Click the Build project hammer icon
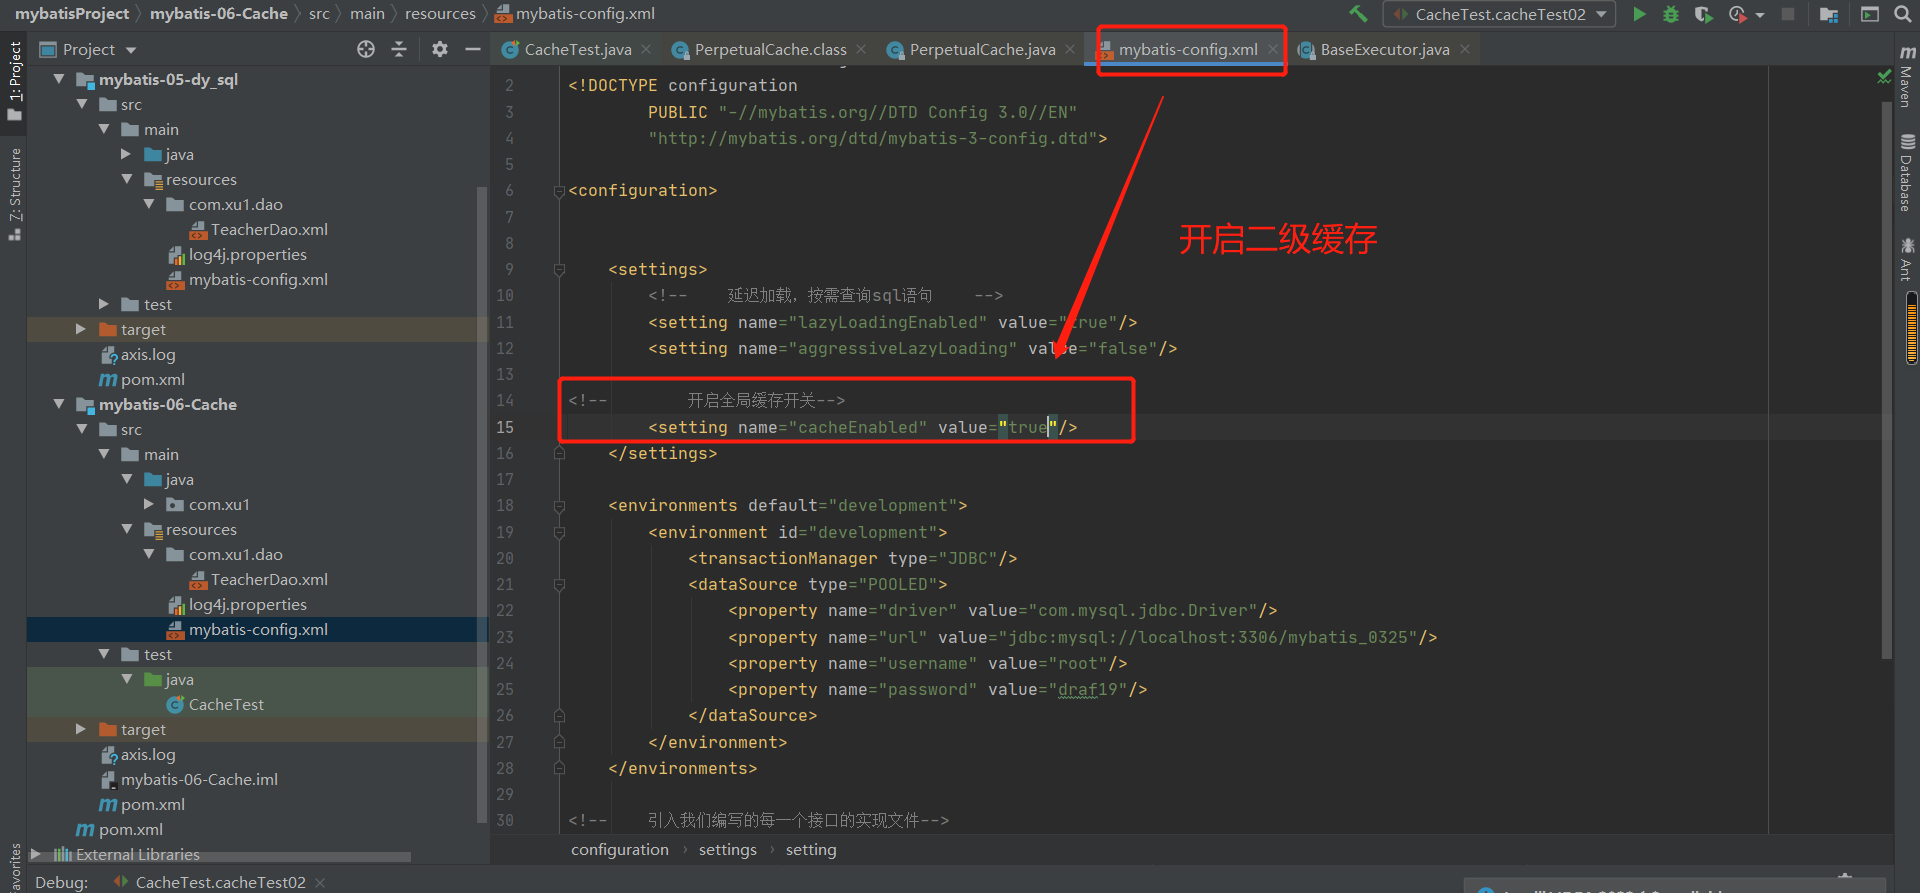The height and width of the screenshot is (893, 1920). pos(1358,14)
